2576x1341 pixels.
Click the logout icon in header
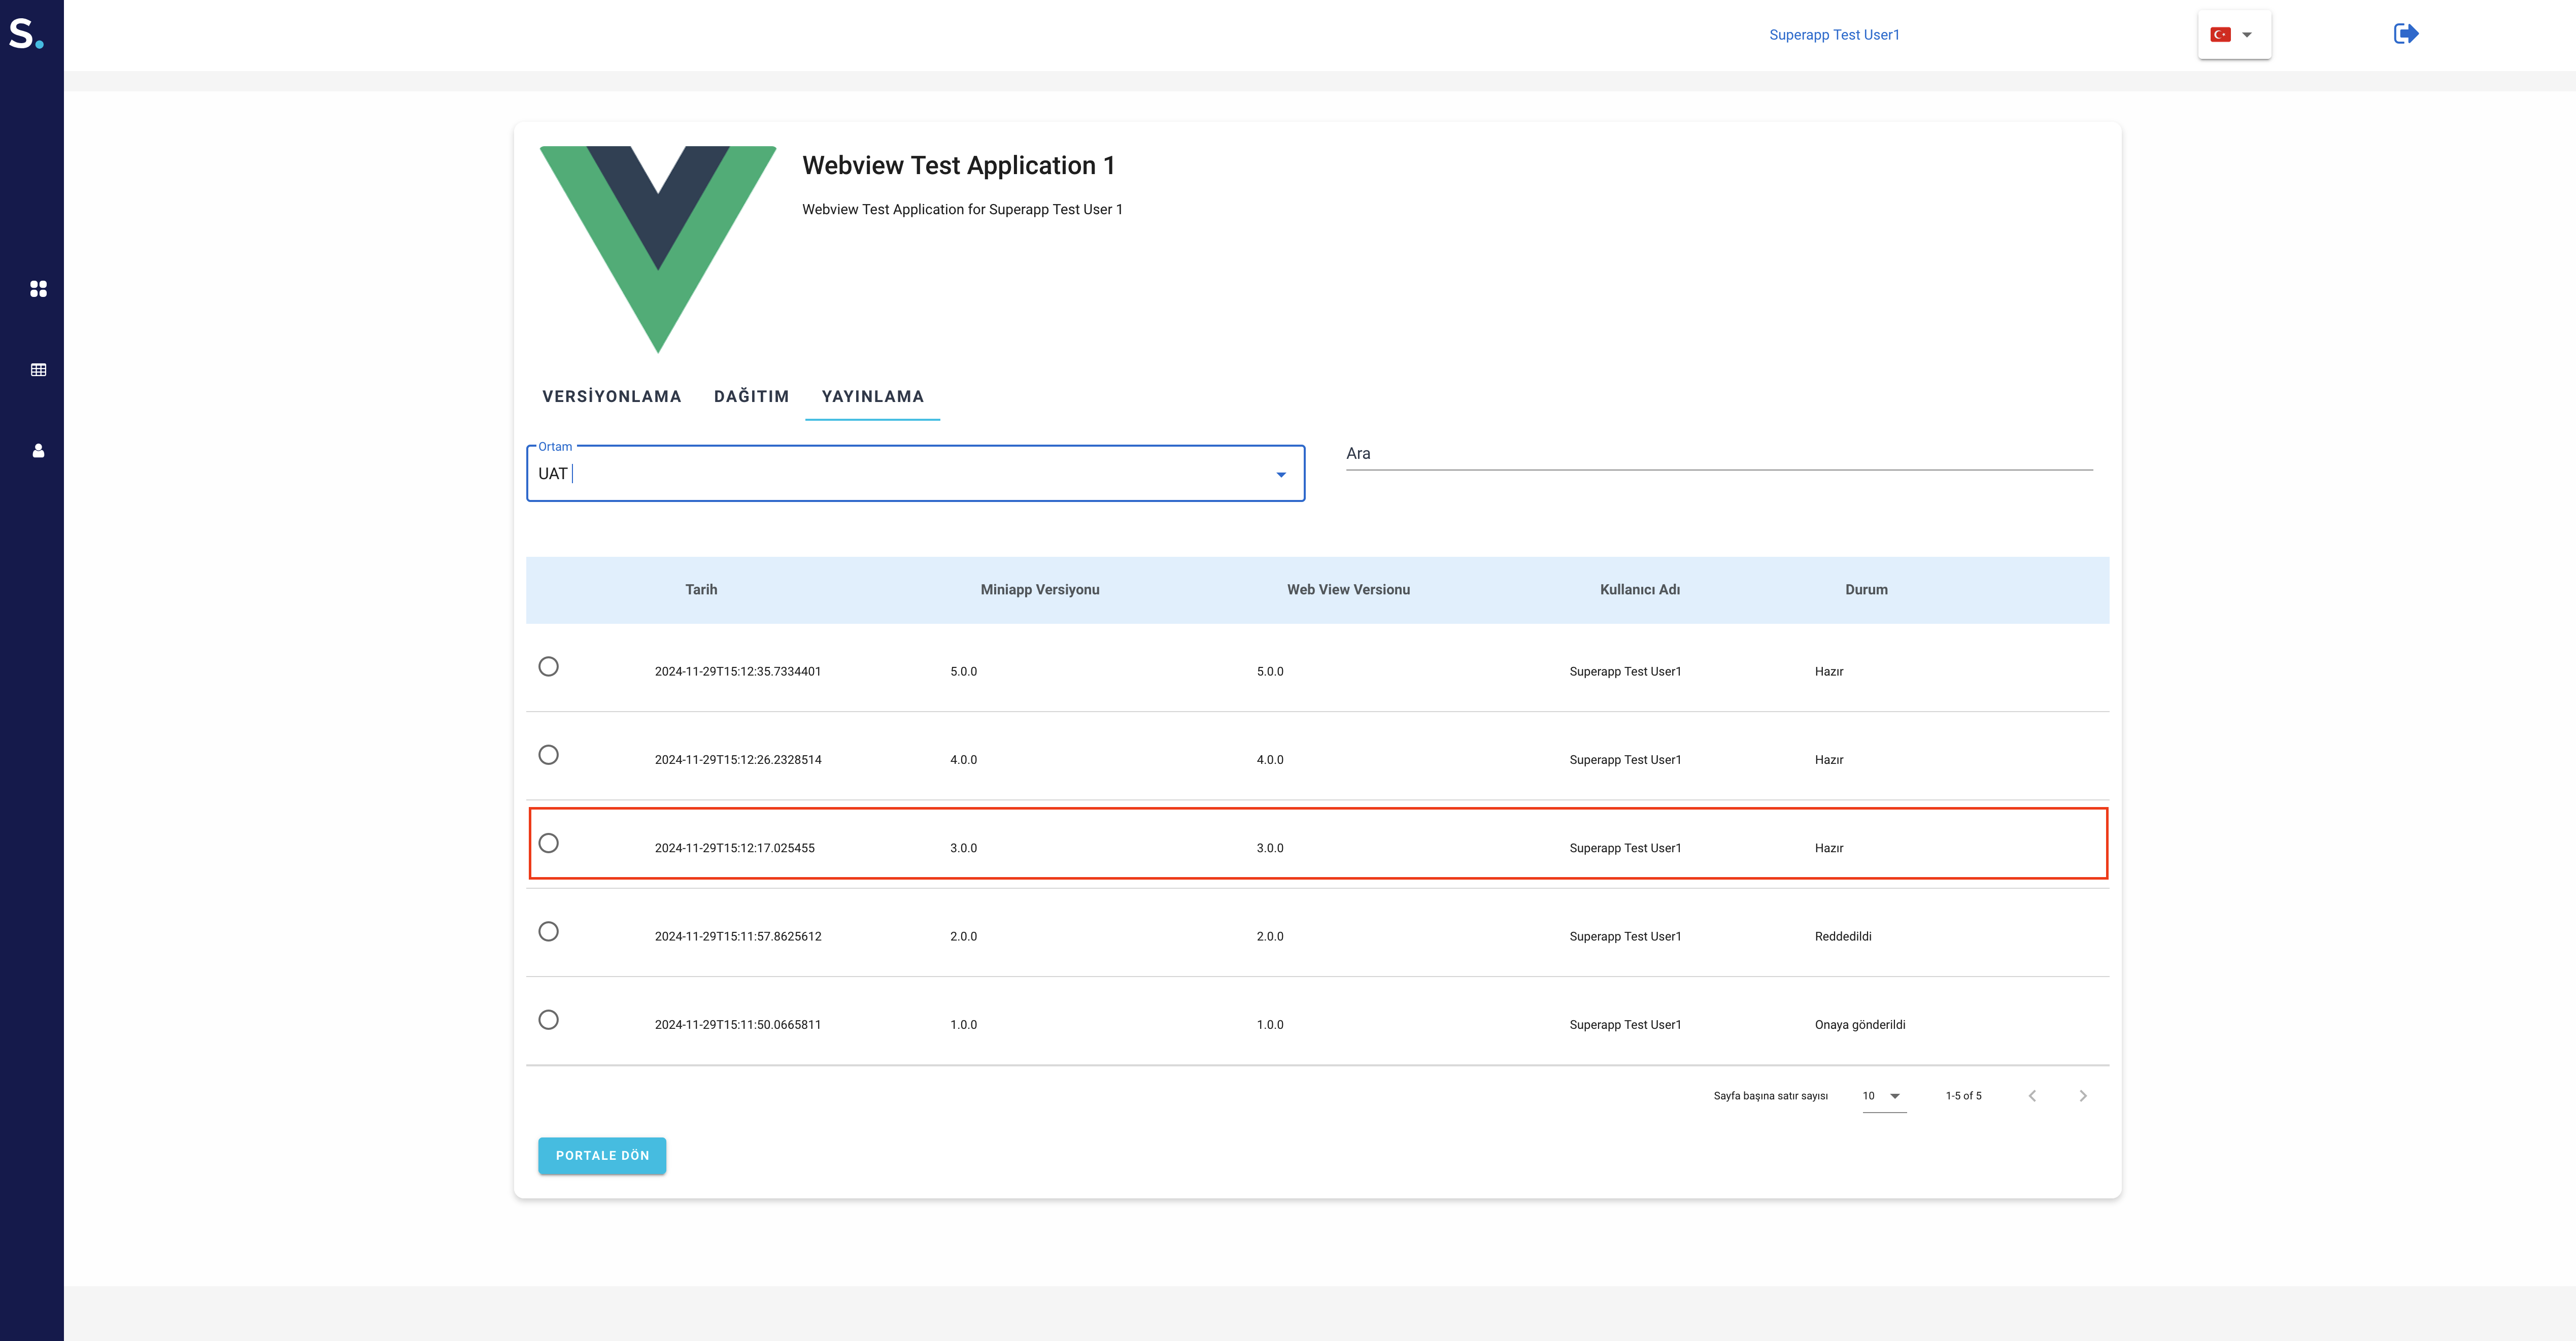[x=2405, y=34]
